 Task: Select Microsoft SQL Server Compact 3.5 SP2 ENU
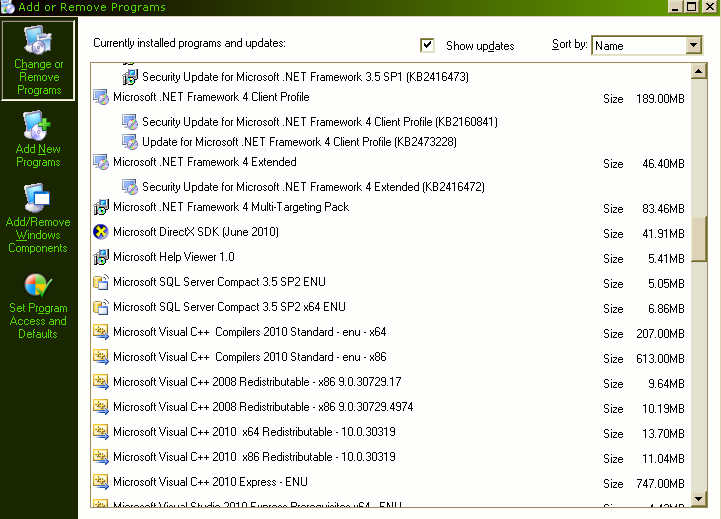(219, 282)
